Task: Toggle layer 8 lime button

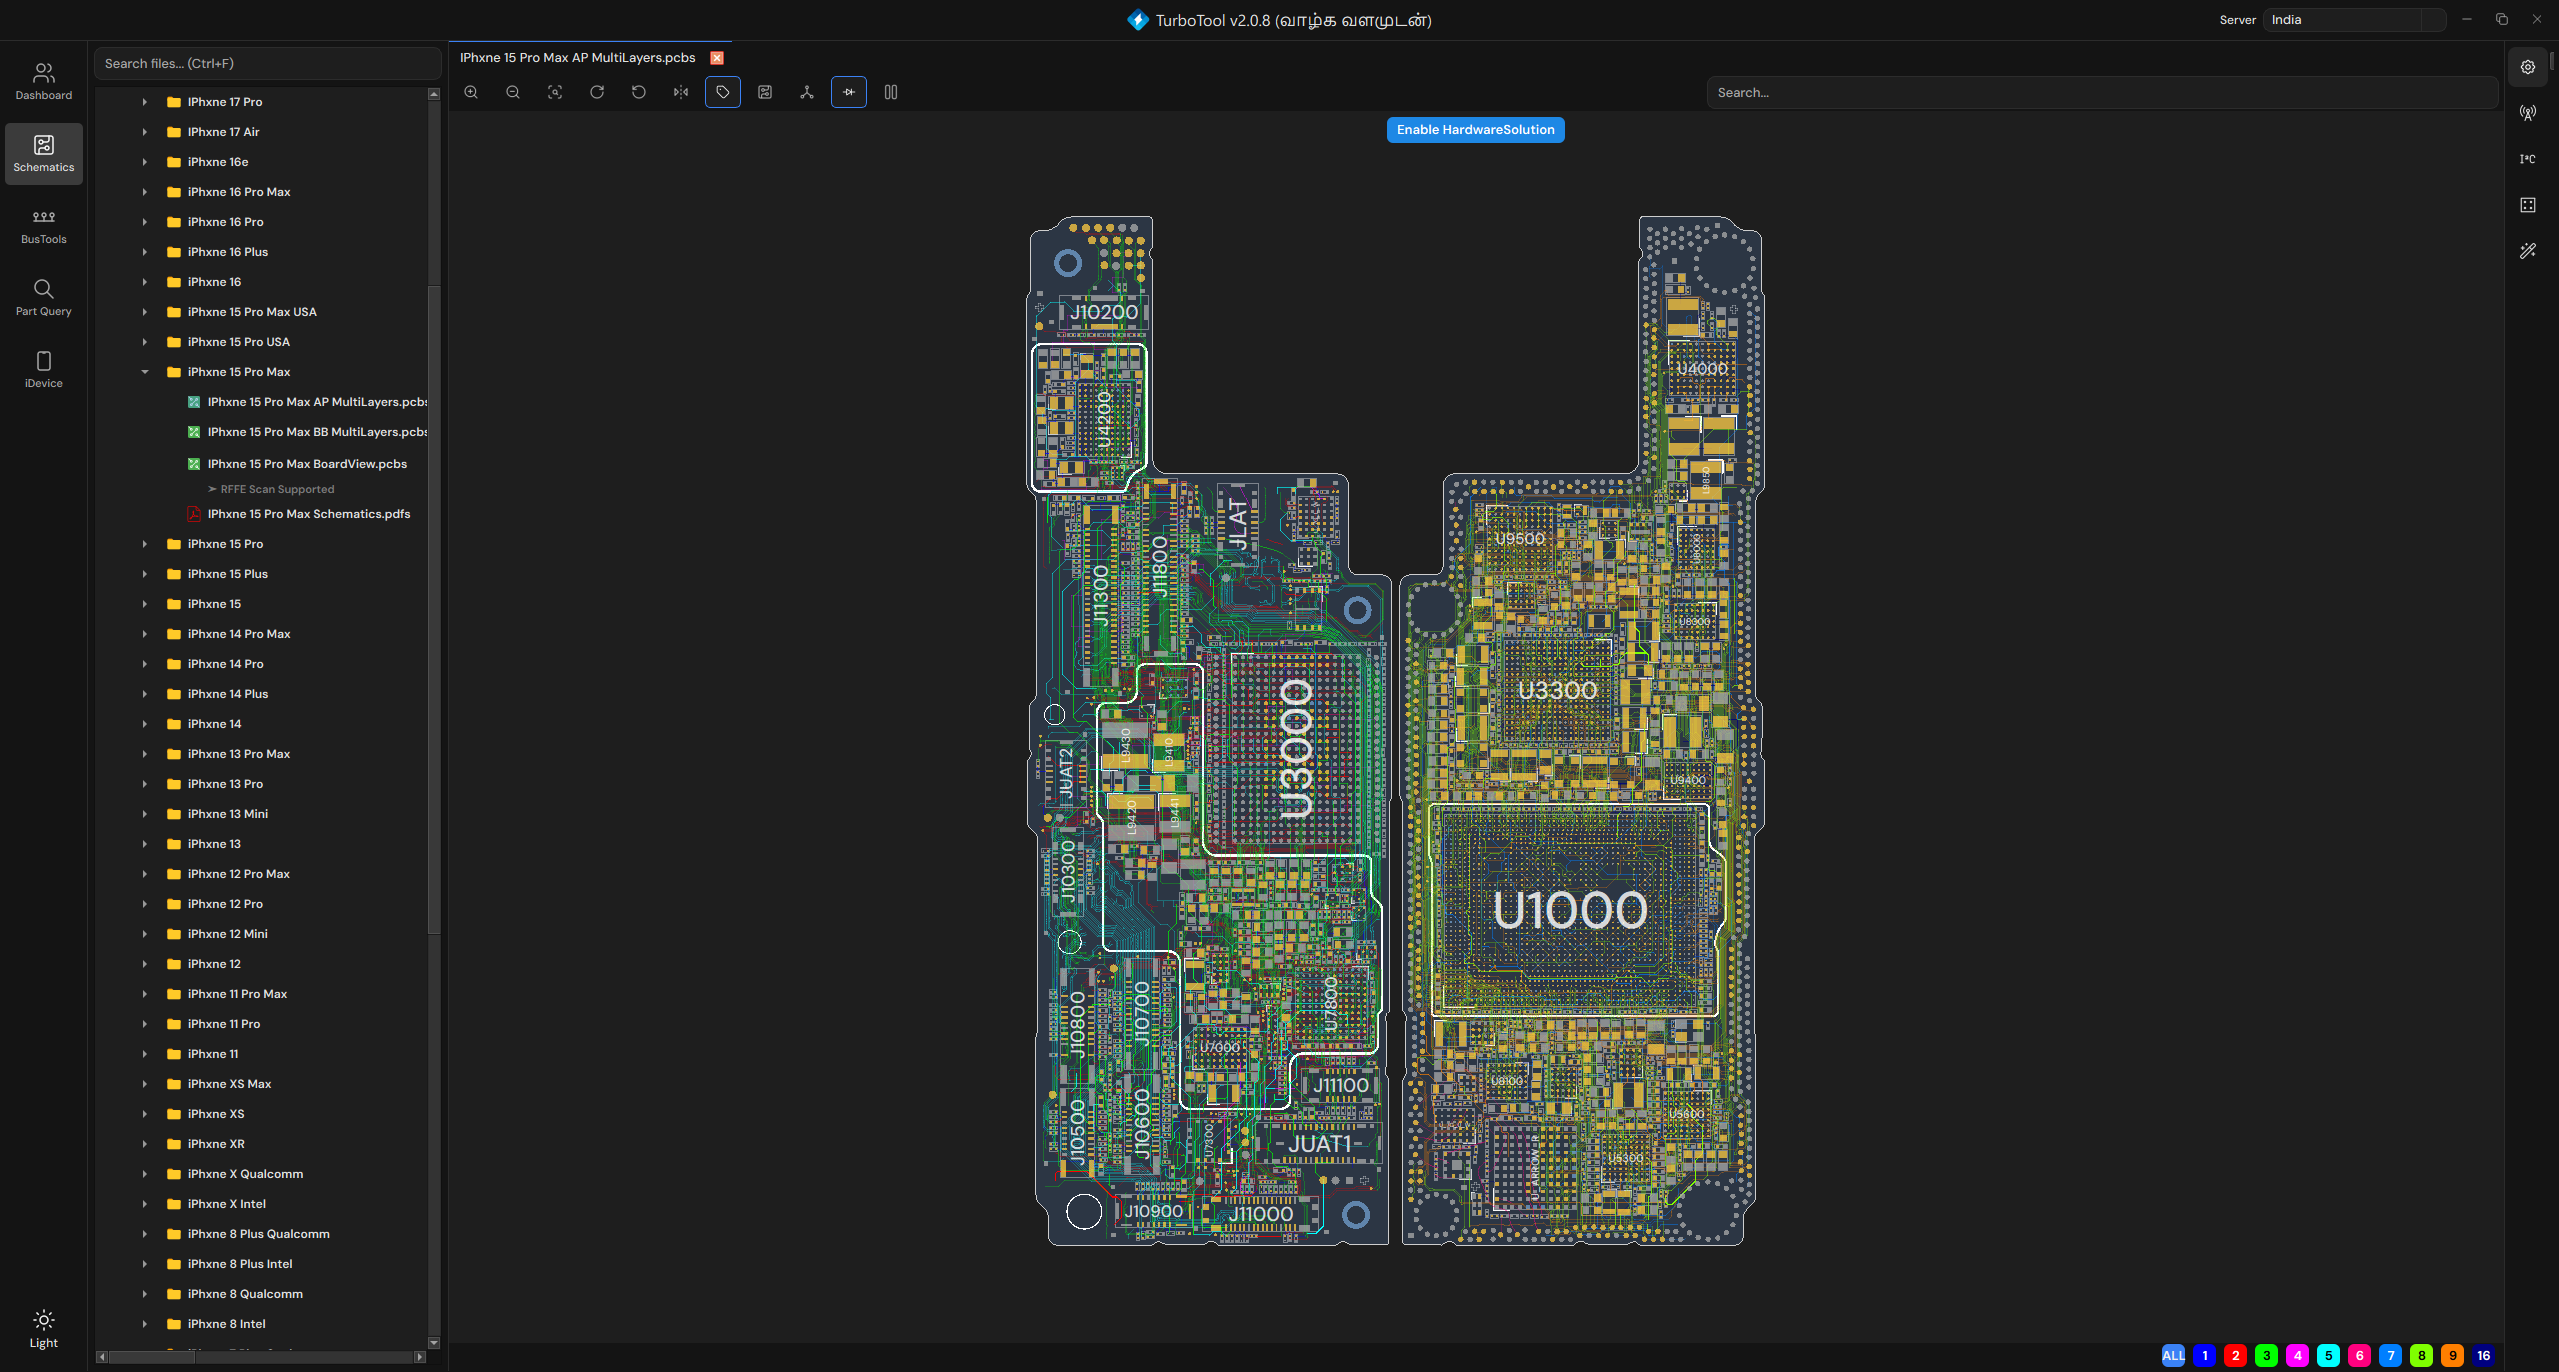Action: click(2421, 1356)
